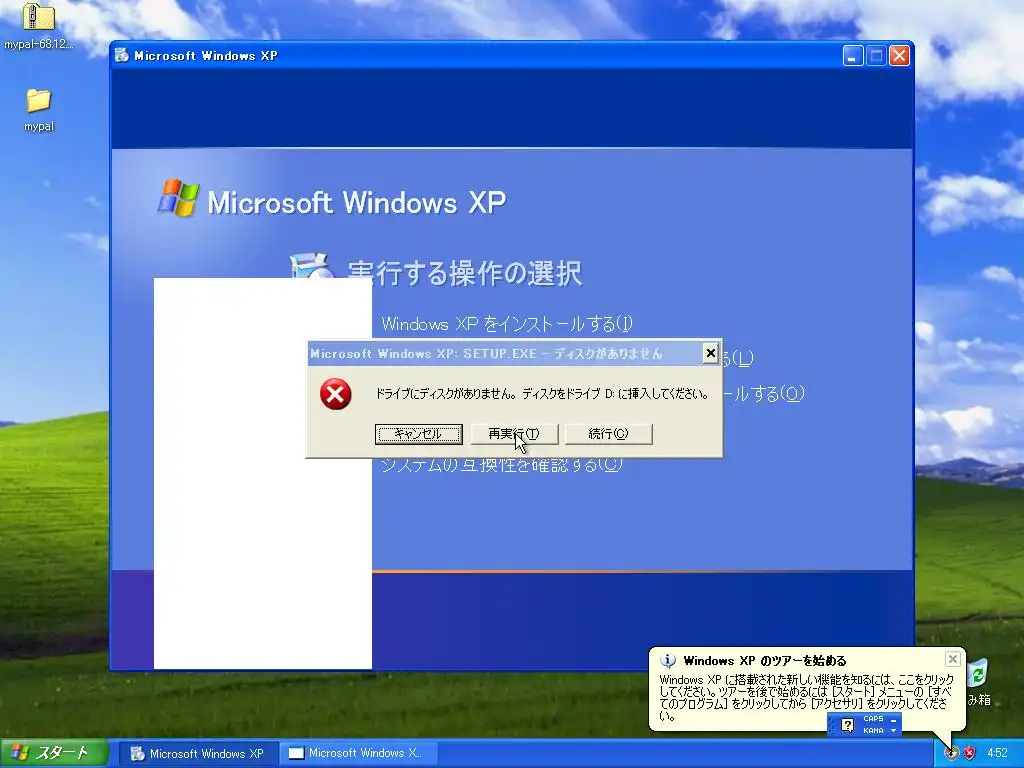The height and width of the screenshot is (768, 1024).
Task: Open the スタート menu button
Action: (54, 753)
